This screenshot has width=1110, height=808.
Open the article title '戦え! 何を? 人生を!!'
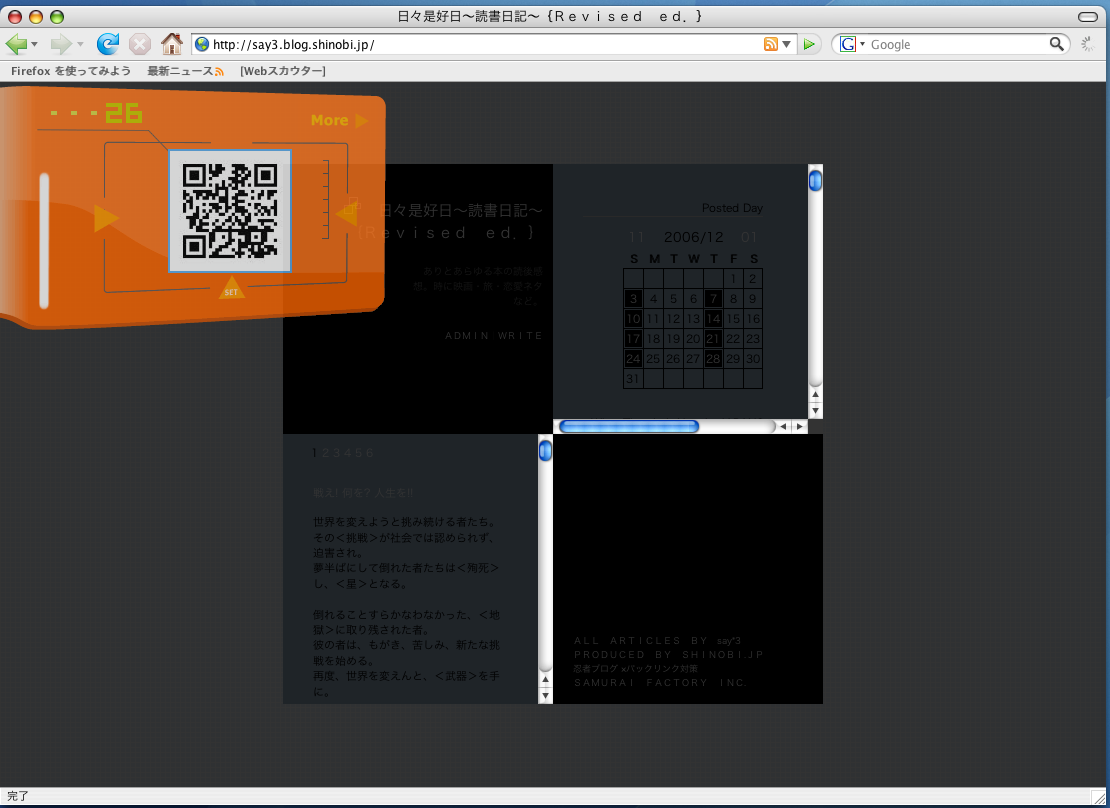363,493
